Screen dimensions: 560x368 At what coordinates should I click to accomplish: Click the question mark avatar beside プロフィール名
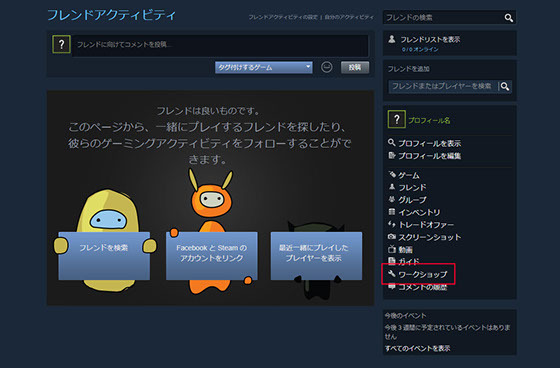click(396, 119)
